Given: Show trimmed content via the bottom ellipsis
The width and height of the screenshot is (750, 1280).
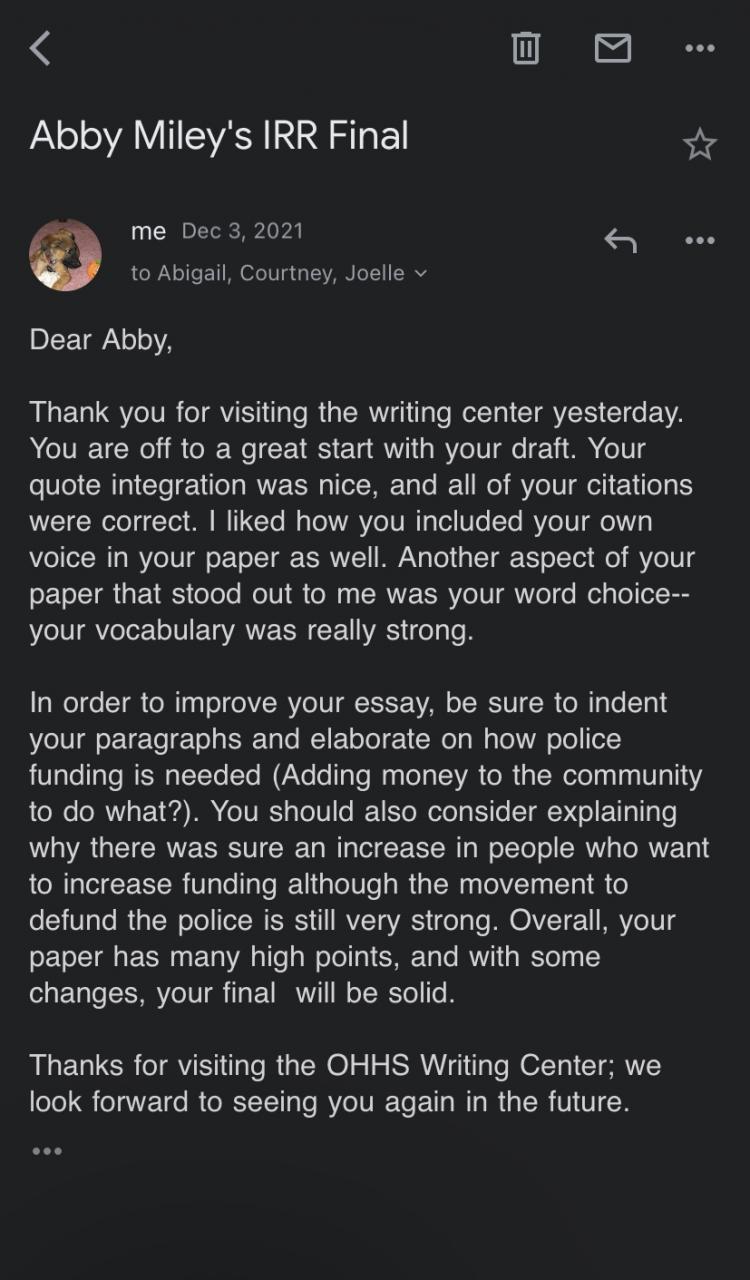Looking at the screenshot, I should (x=47, y=1151).
